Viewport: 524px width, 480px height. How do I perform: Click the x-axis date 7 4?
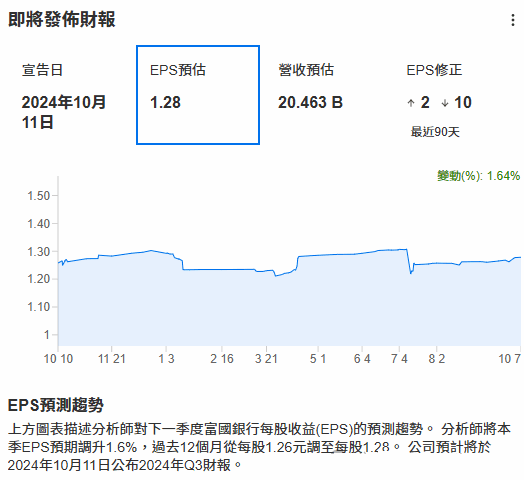(x=399, y=359)
